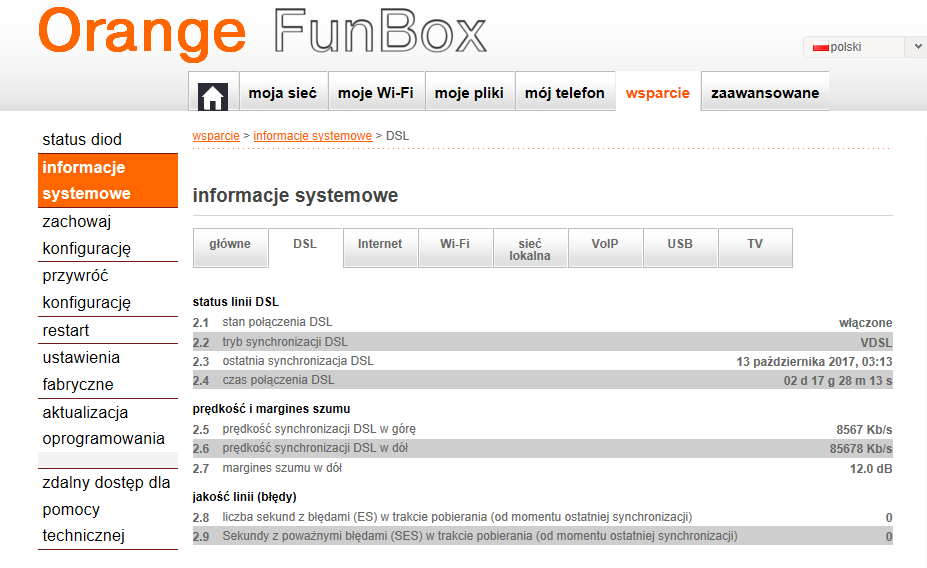Click row 2.5 prędkość synchronizacji w górę
The width and height of the screenshot is (927, 568).
(x=543, y=430)
